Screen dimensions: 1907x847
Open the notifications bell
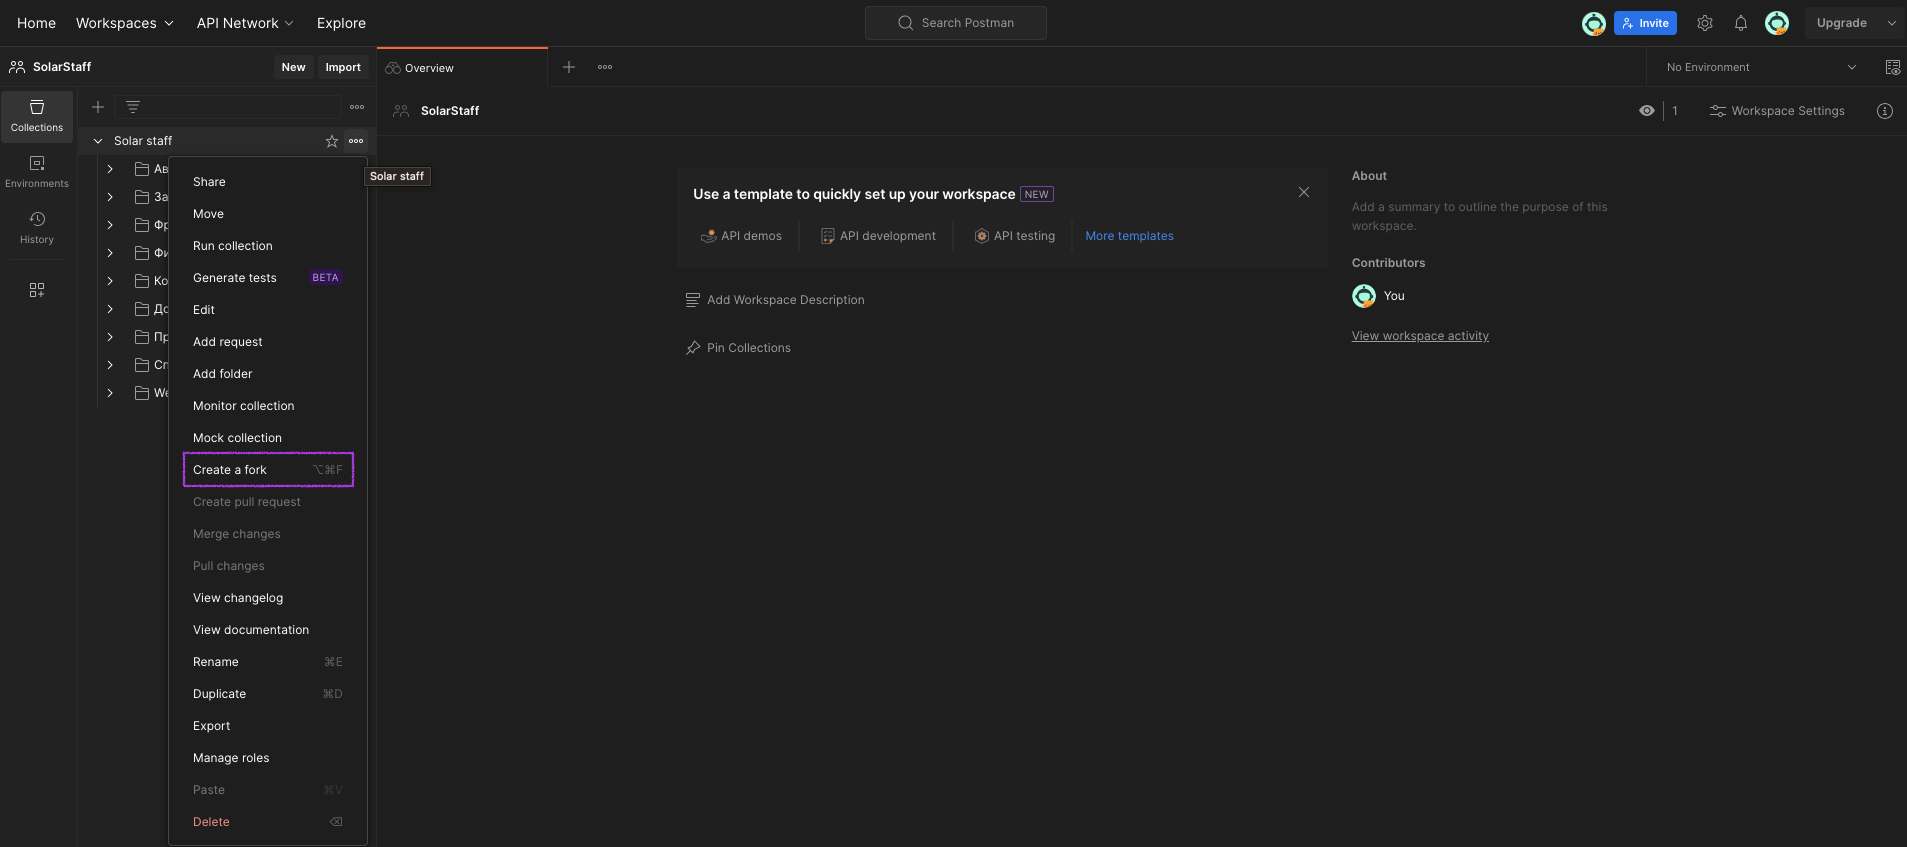tap(1741, 23)
